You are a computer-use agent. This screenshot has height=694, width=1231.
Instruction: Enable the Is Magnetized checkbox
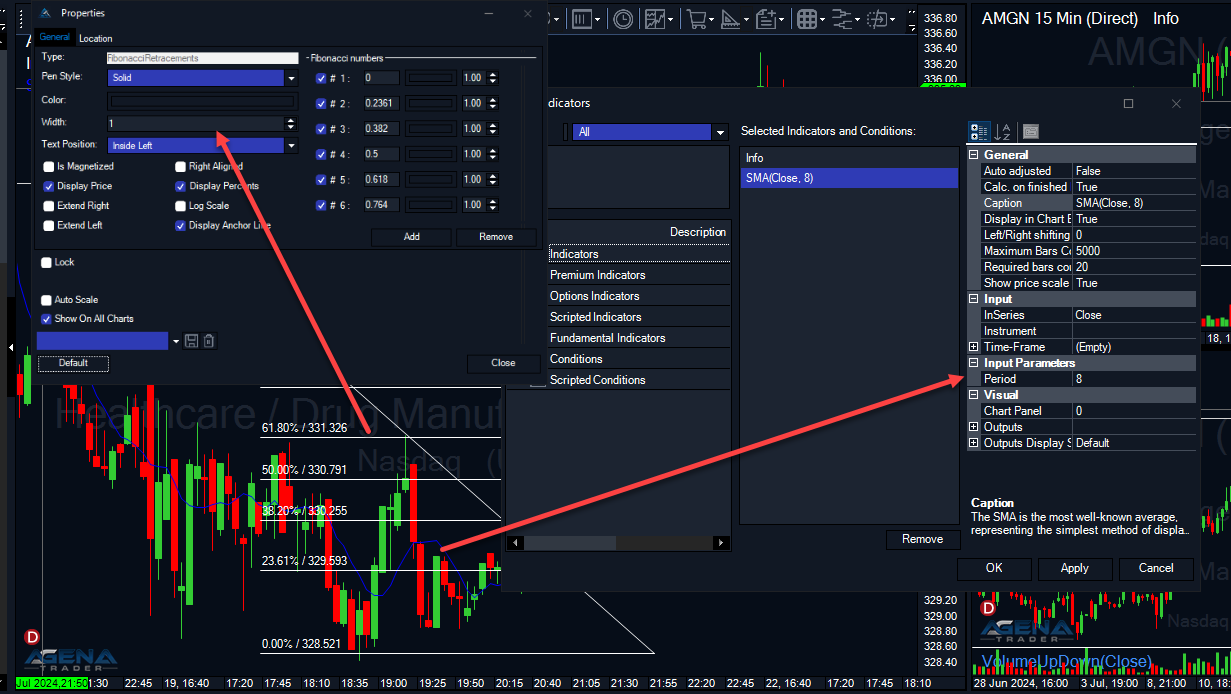click(x=49, y=167)
